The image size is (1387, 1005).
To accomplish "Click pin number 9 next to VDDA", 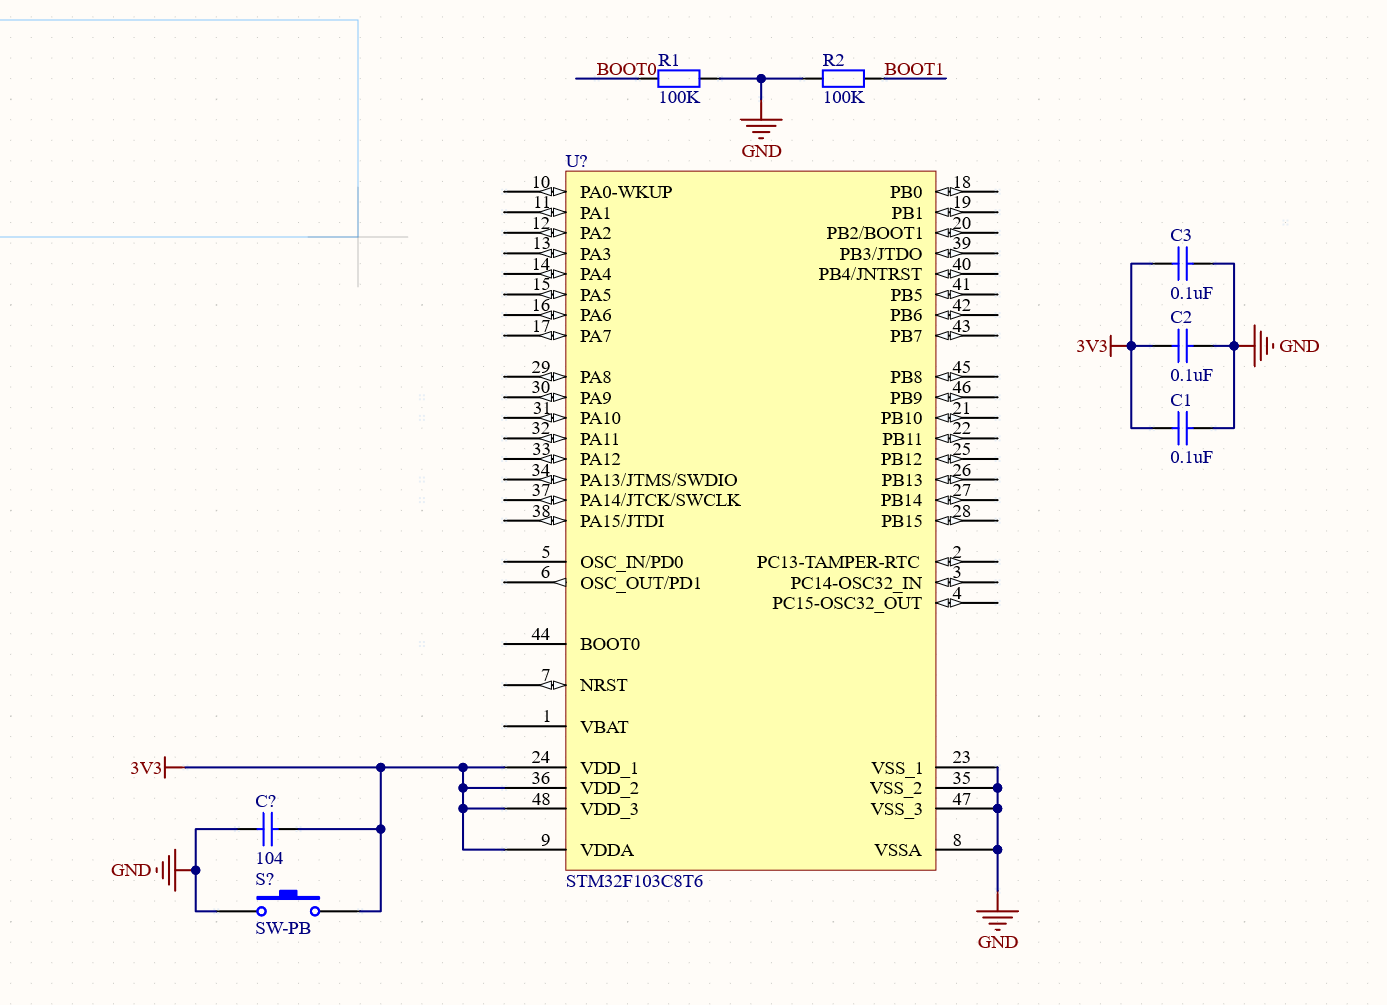I will pyautogui.click(x=545, y=840).
